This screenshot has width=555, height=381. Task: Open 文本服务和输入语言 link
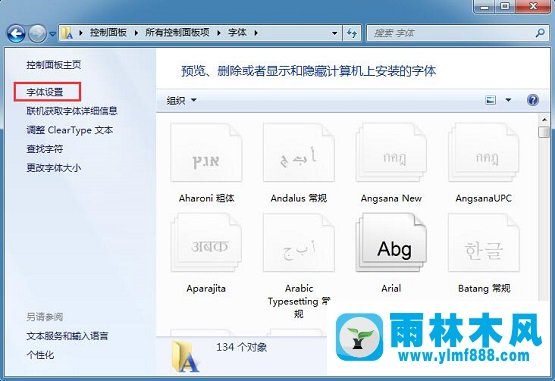[x=67, y=336]
